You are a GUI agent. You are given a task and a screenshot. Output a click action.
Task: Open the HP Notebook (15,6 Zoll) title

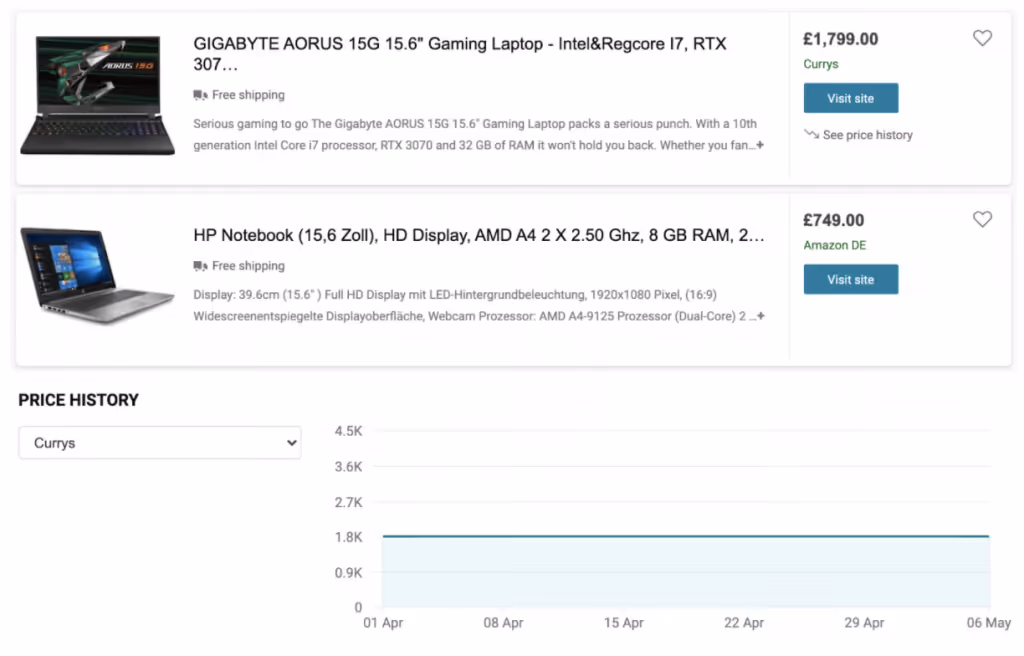pos(479,235)
